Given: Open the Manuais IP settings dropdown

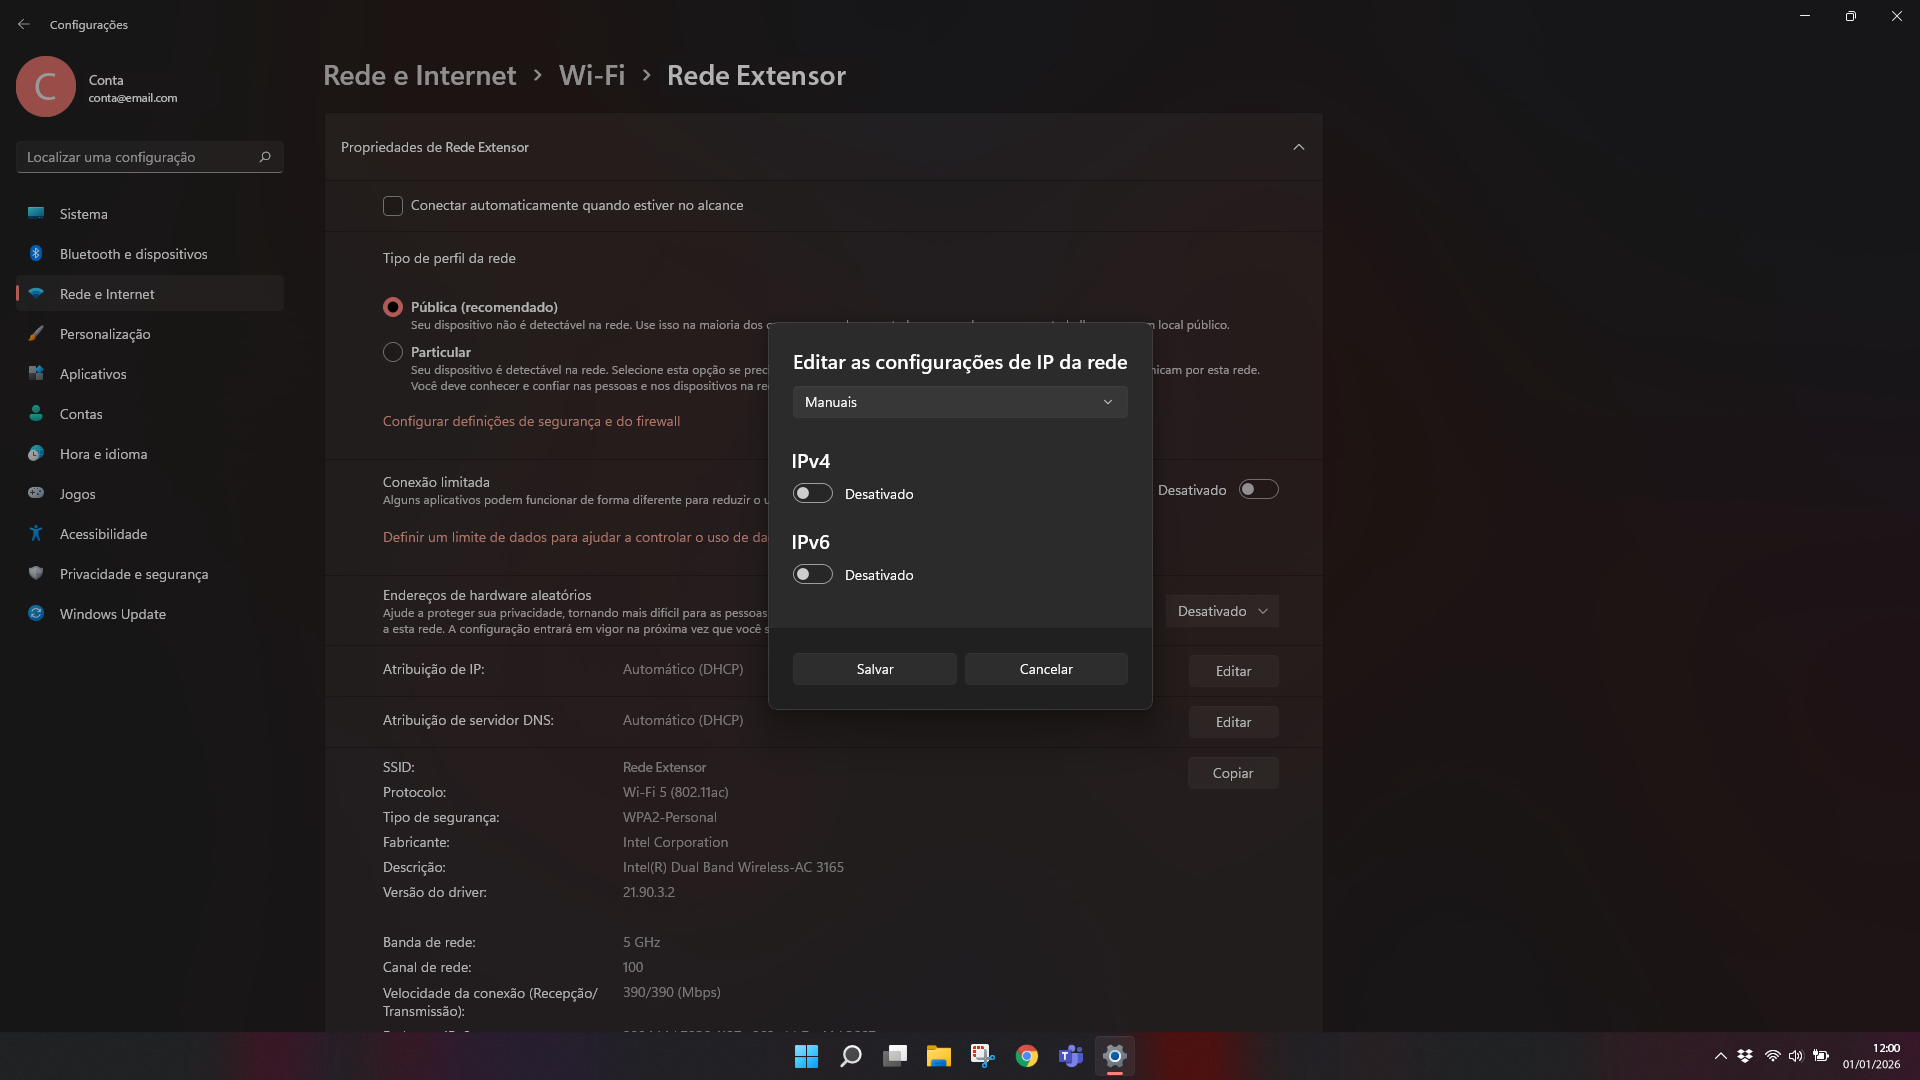Looking at the screenshot, I should pyautogui.click(x=959, y=402).
